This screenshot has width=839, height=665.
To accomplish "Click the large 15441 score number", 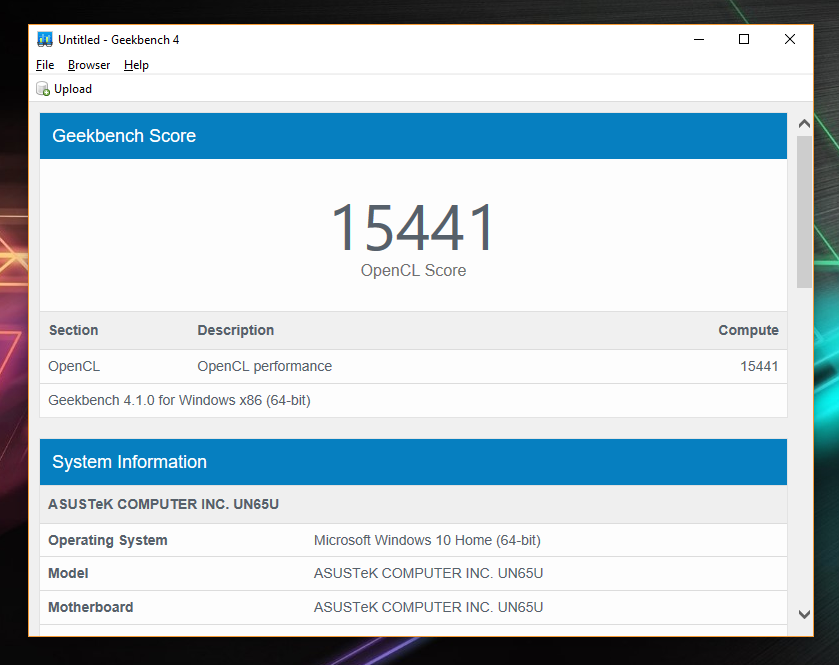I will click(413, 227).
